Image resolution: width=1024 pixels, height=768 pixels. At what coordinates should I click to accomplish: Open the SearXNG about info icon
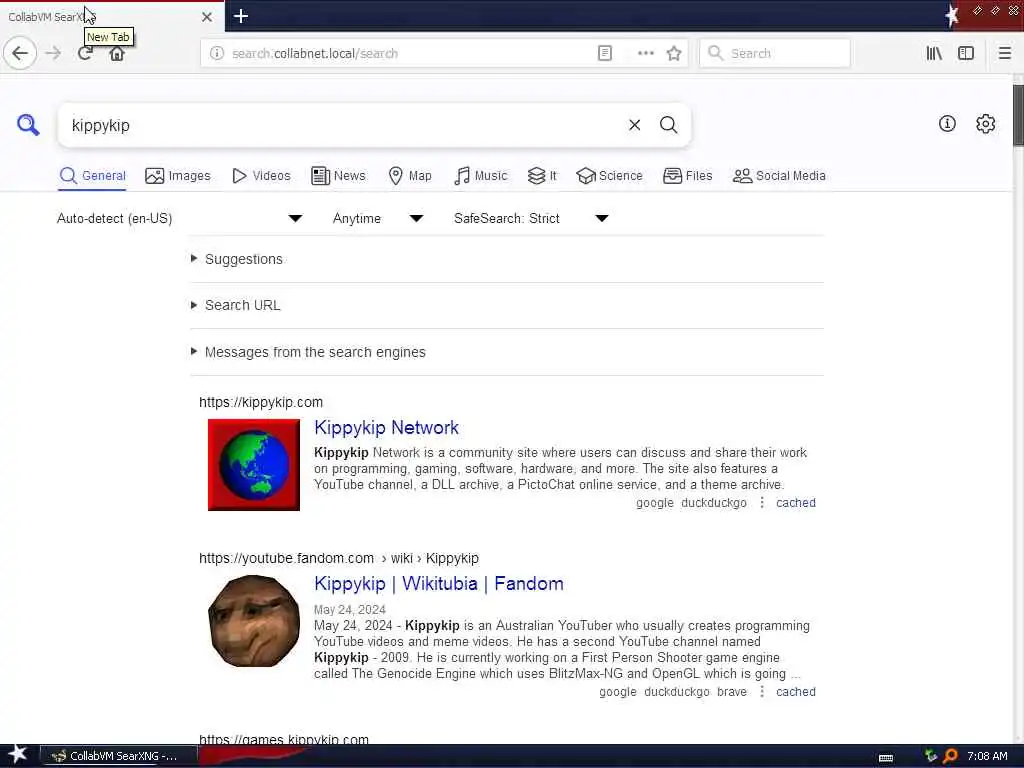click(947, 123)
